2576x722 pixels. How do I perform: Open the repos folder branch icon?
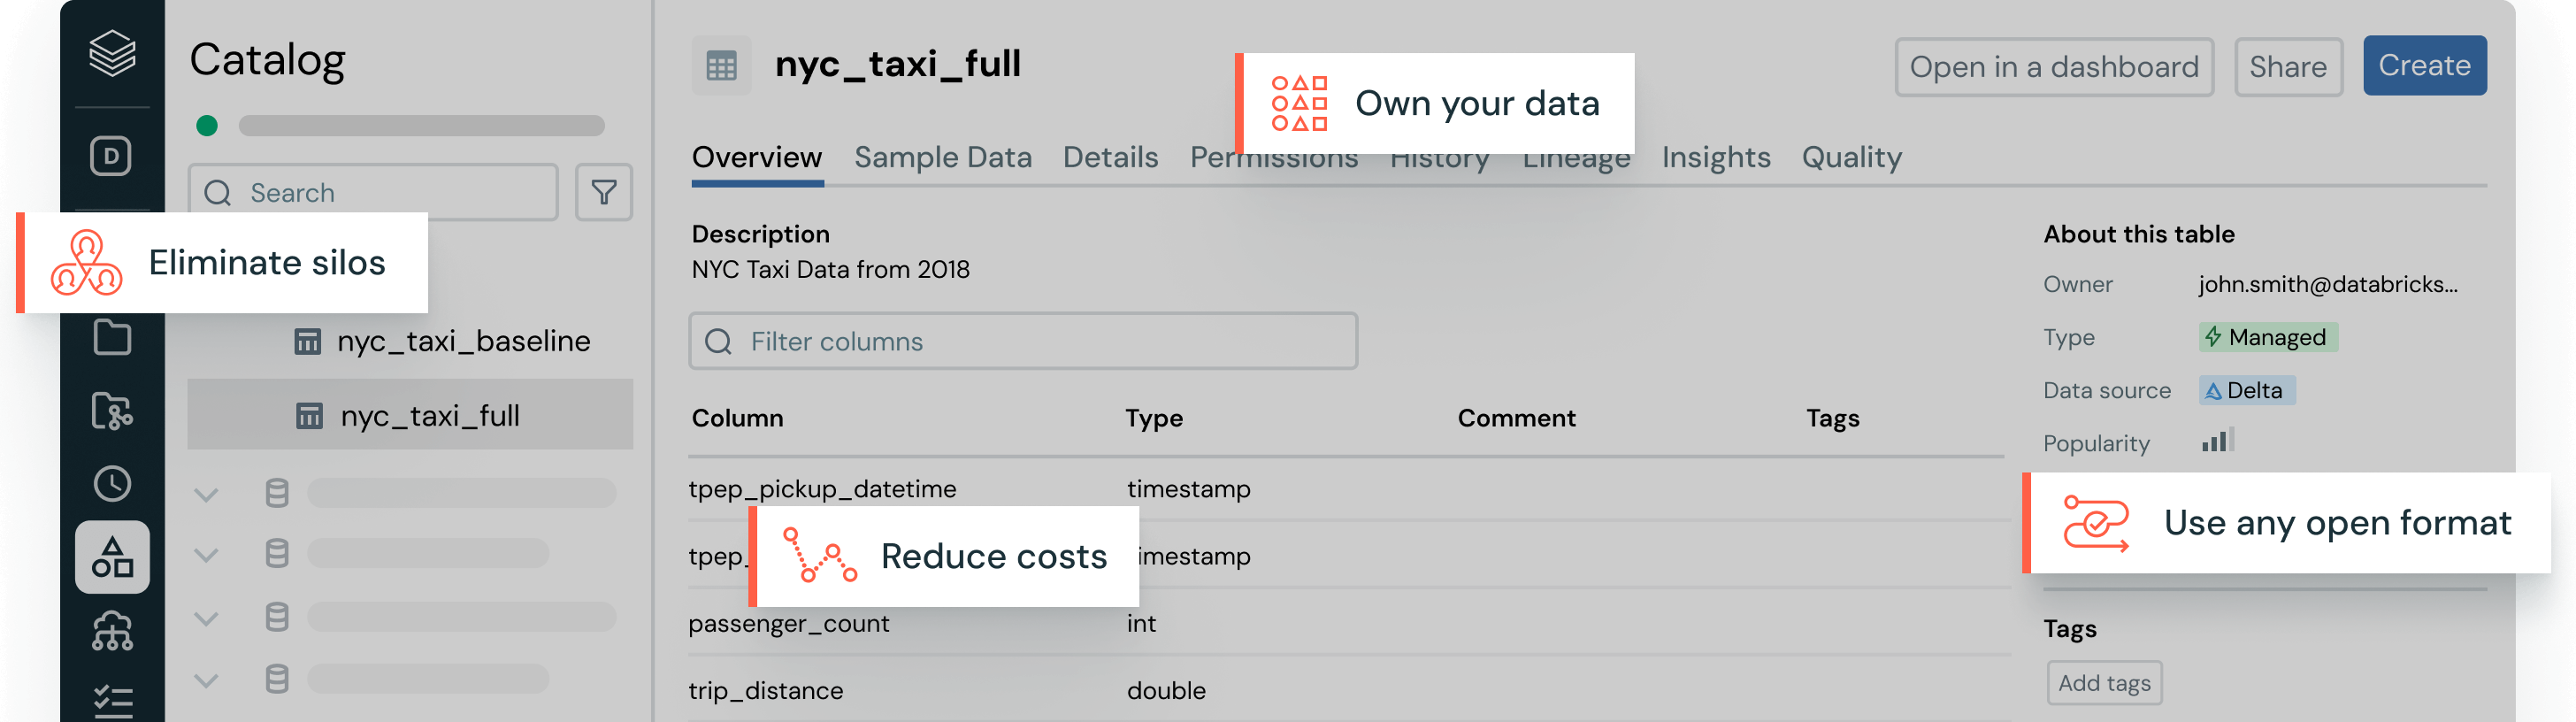[111, 410]
